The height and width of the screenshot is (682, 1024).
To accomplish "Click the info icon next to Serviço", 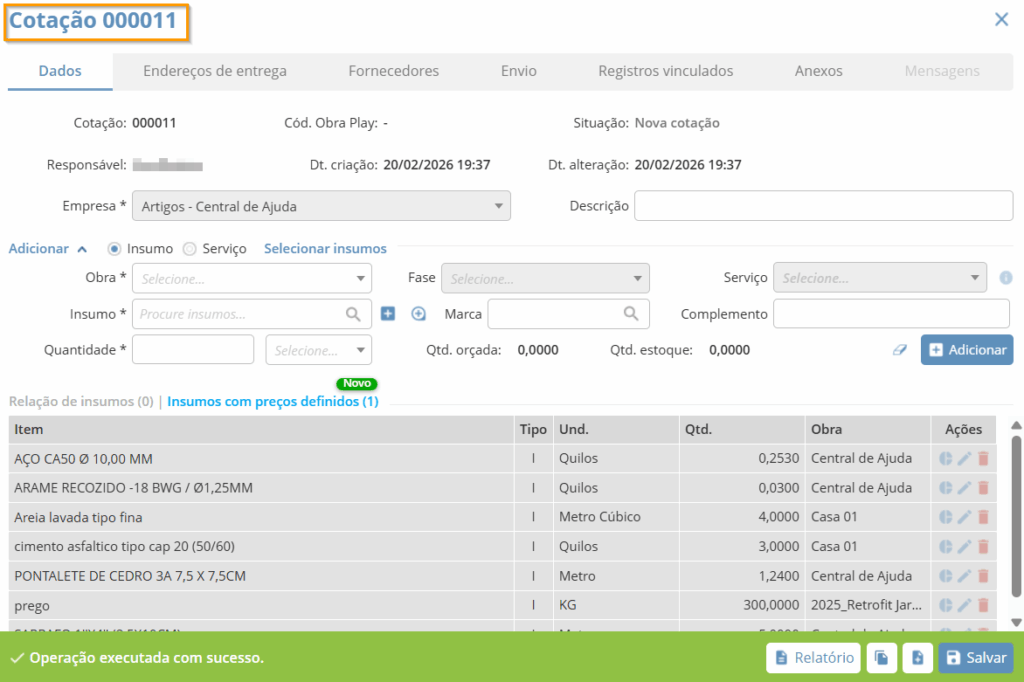I will coord(1006,278).
